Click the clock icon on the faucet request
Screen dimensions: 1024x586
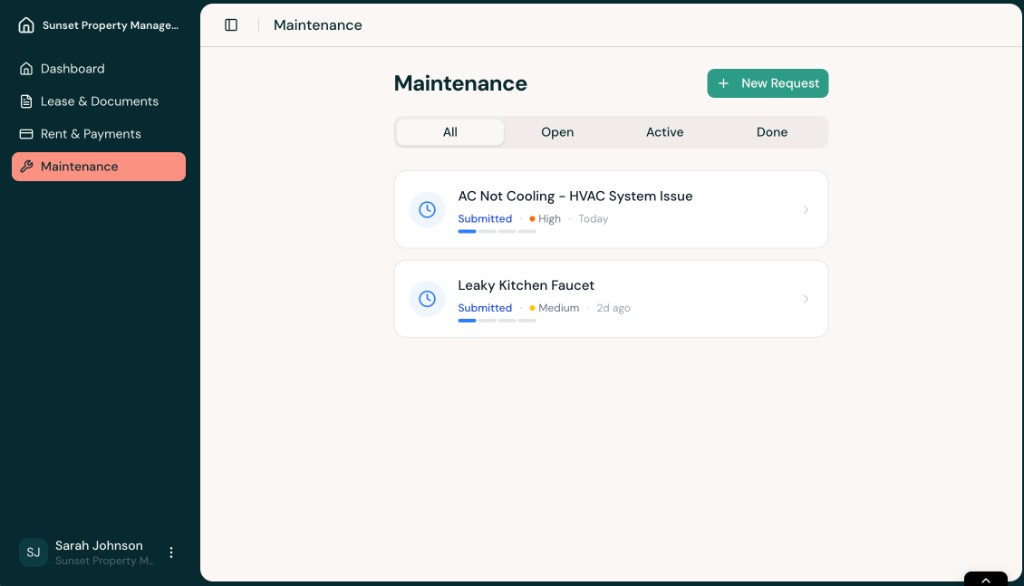coord(427,298)
